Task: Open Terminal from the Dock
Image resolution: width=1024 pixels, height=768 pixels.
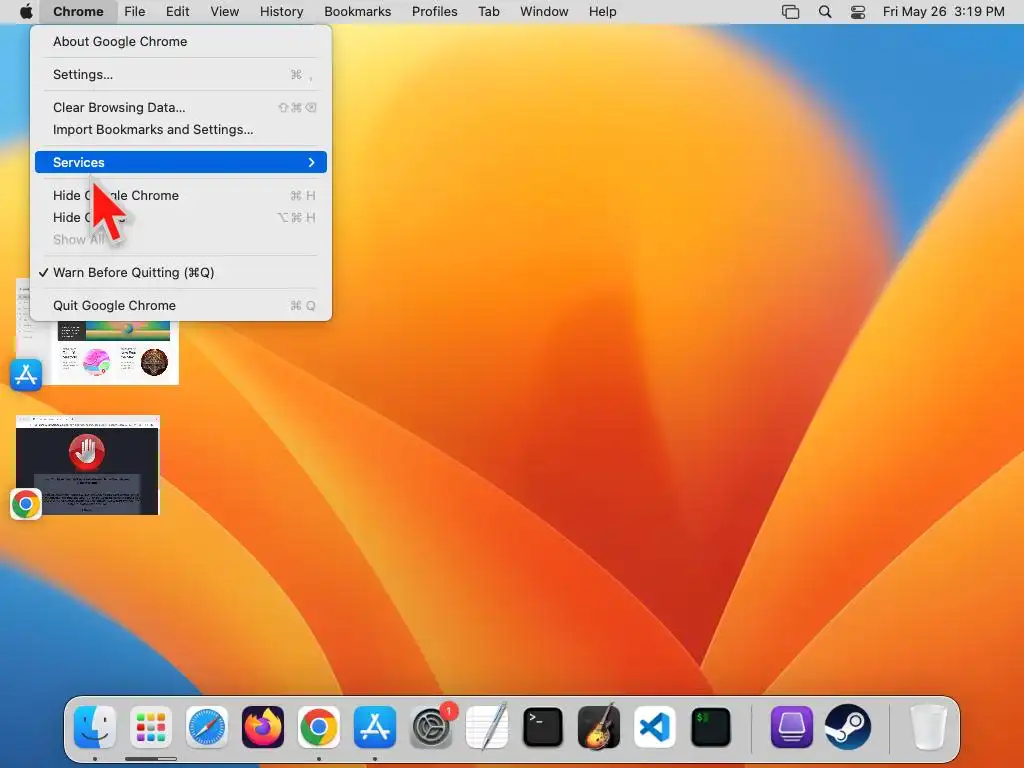Action: tap(543, 726)
